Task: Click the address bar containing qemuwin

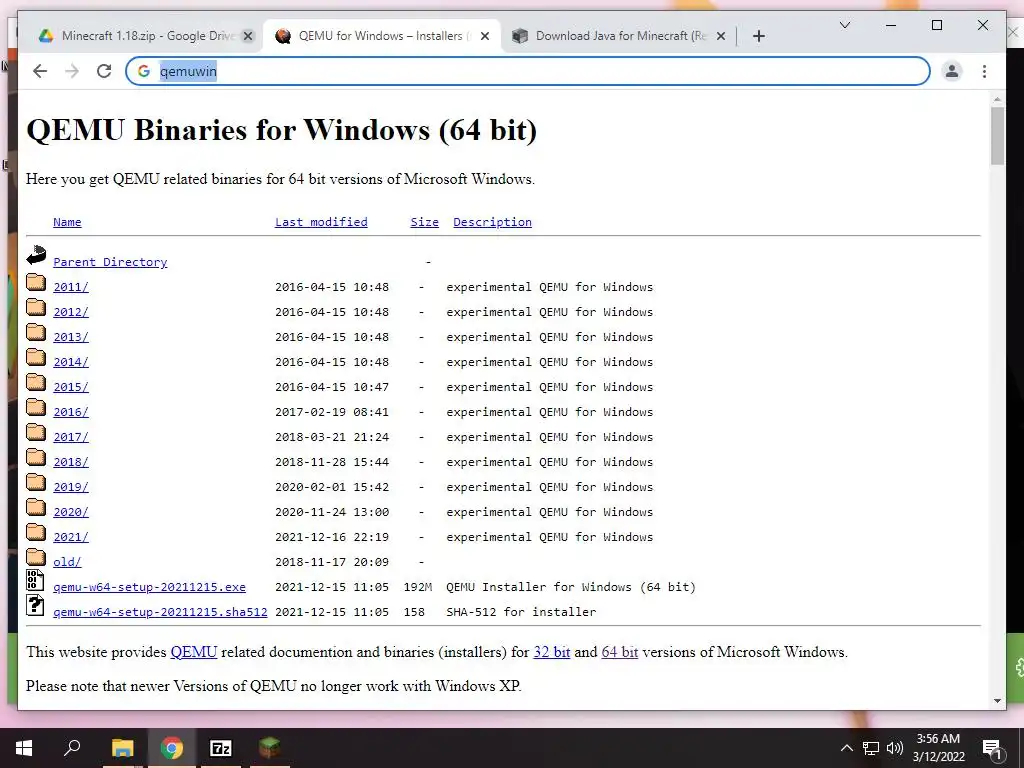Action: [528, 71]
